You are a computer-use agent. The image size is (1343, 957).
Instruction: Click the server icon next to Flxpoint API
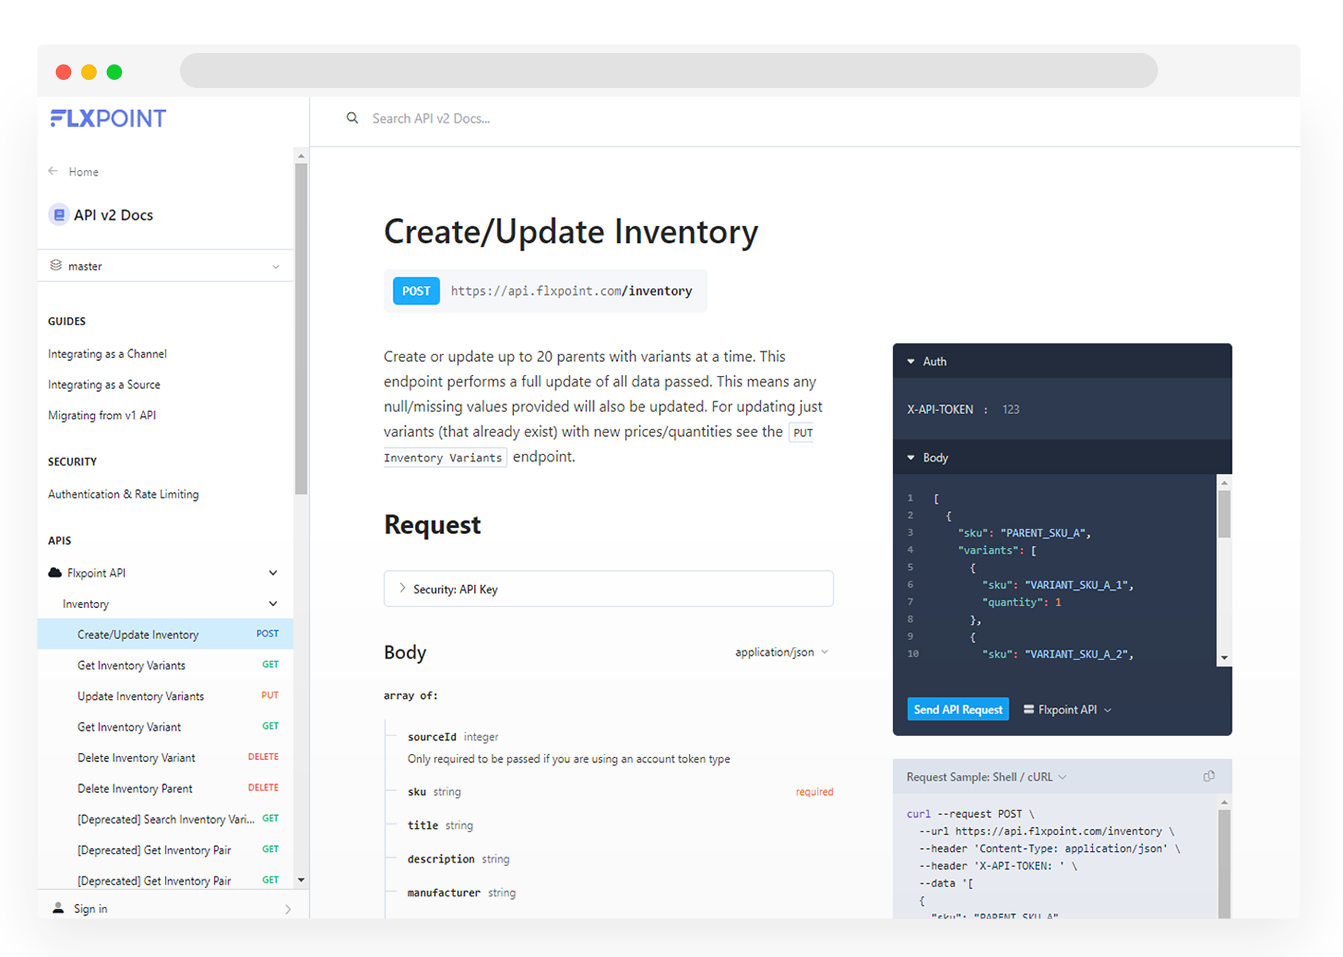pos(1028,709)
